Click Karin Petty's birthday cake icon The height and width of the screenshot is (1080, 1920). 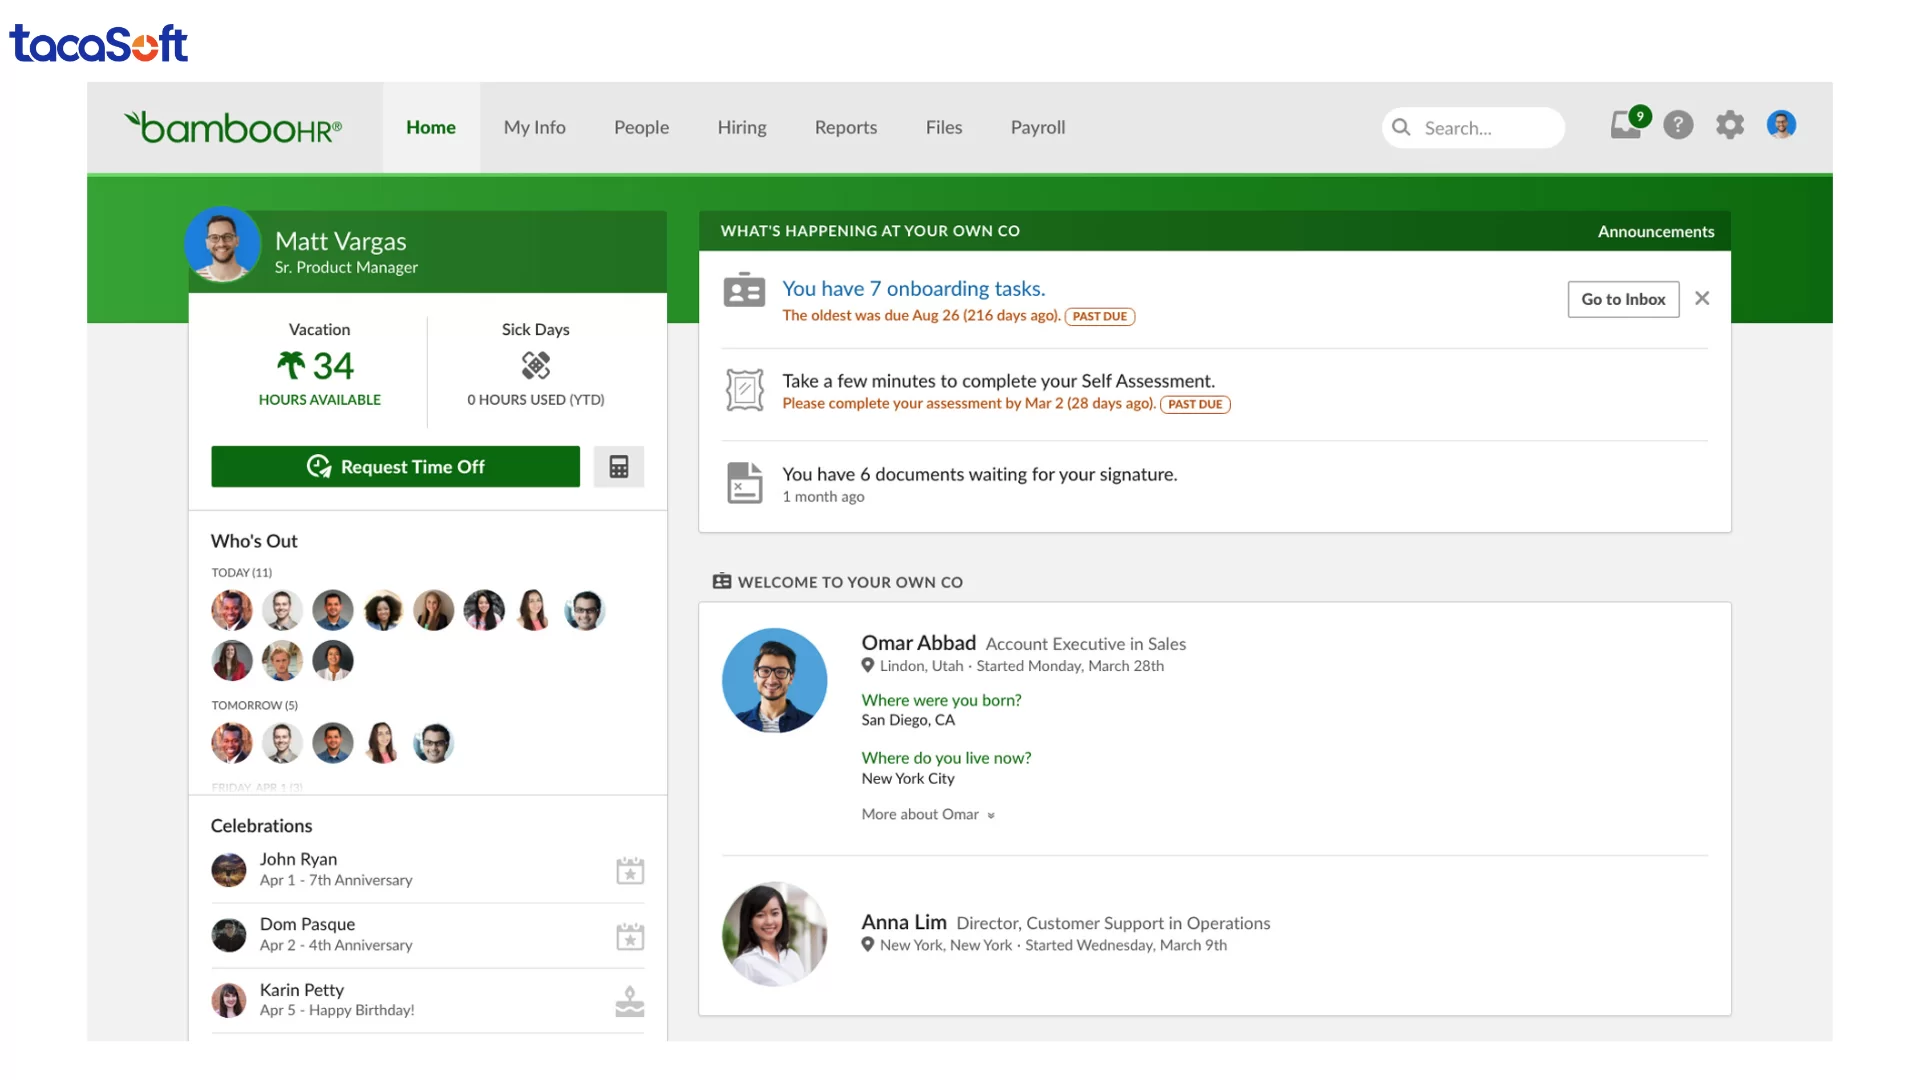click(630, 1001)
